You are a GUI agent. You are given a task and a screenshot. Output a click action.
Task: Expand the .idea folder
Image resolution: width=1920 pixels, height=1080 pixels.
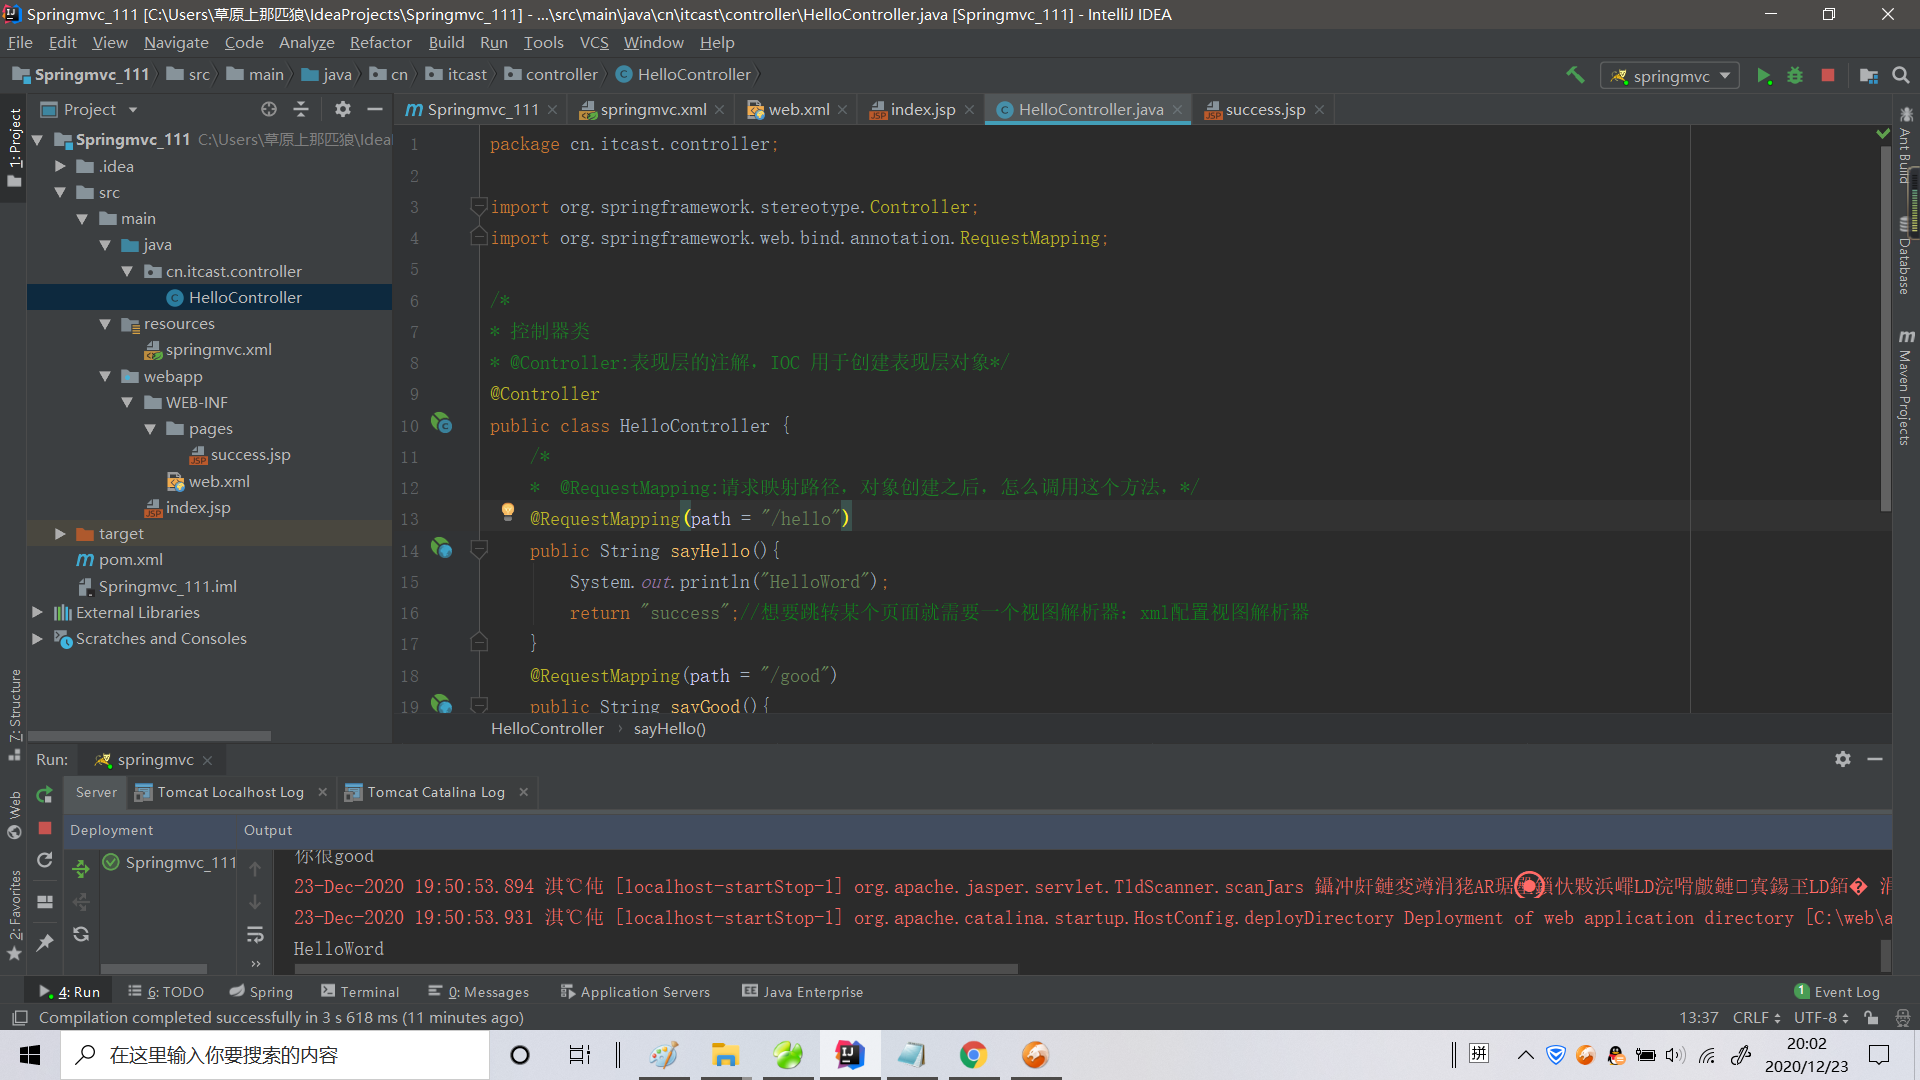point(60,166)
